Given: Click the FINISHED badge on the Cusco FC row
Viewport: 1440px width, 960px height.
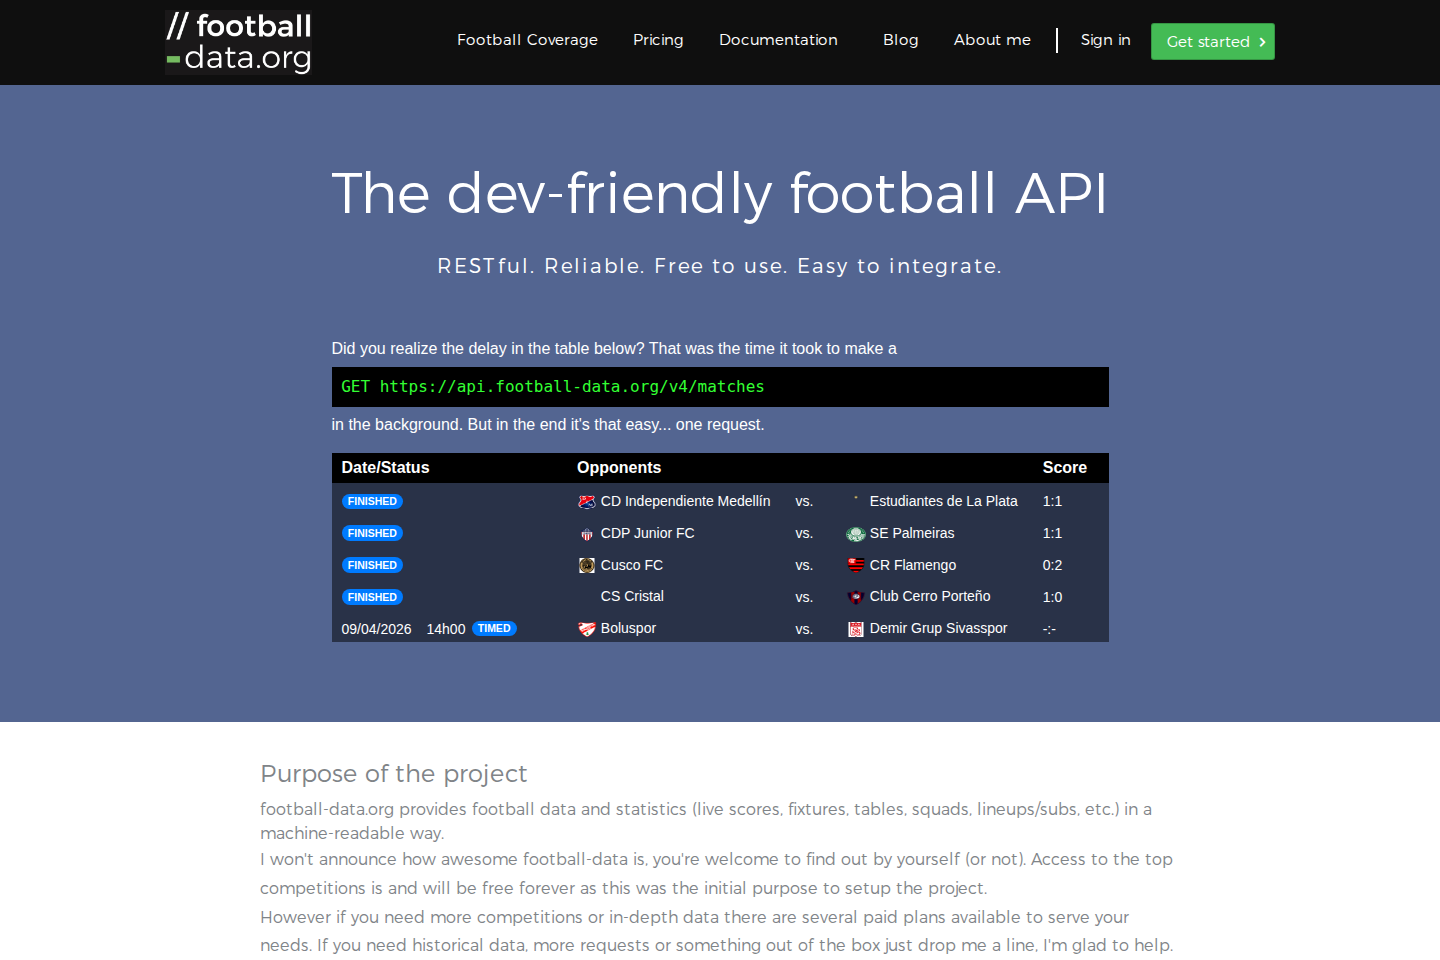Looking at the screenshot, I should point(372,565).
